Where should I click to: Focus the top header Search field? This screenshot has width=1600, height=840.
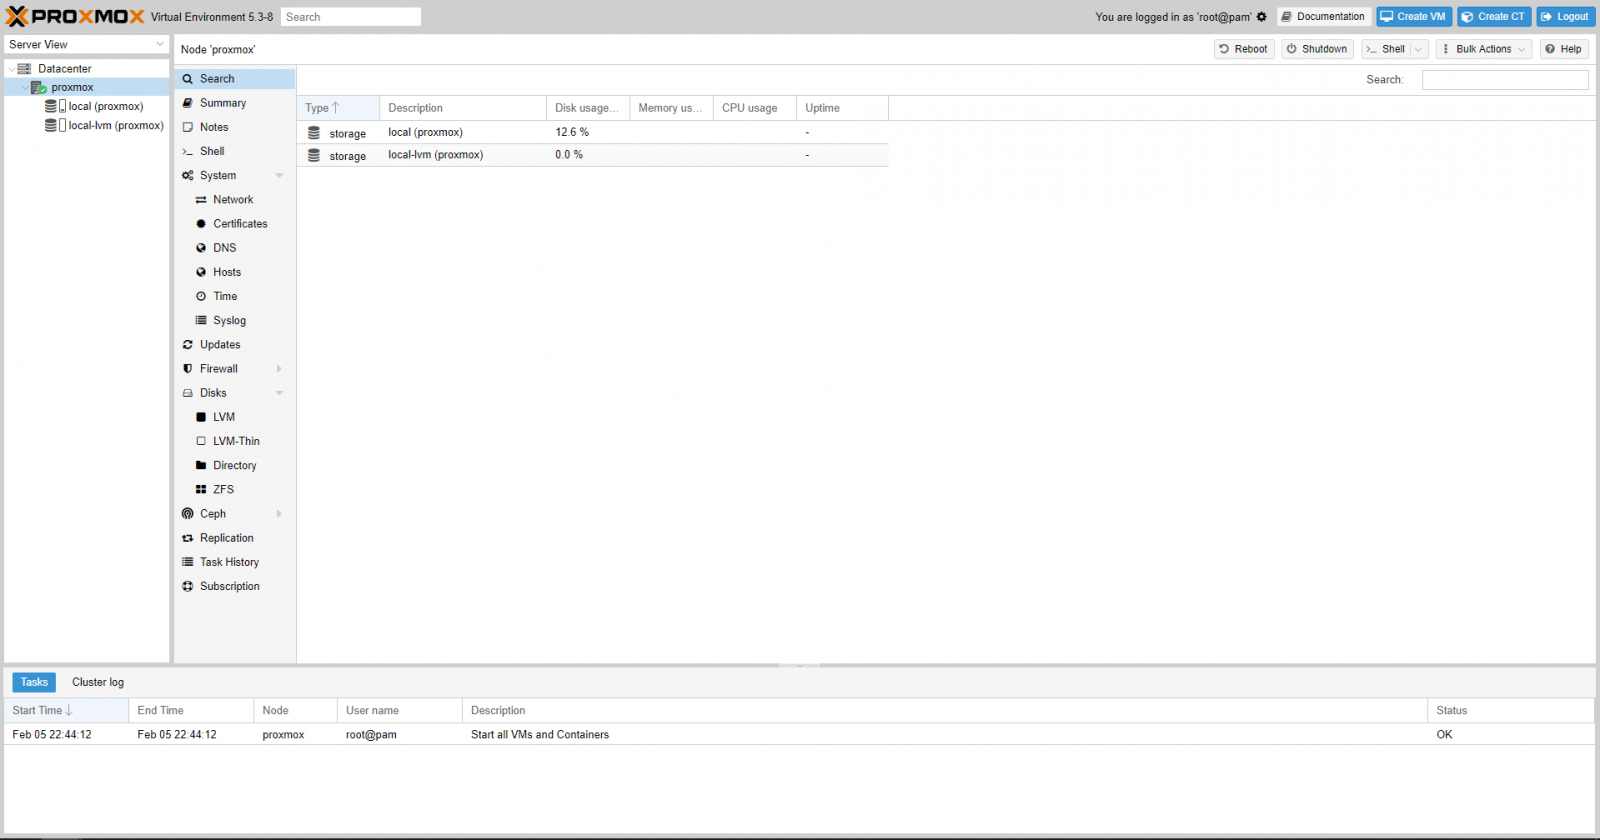click(350, 17)
